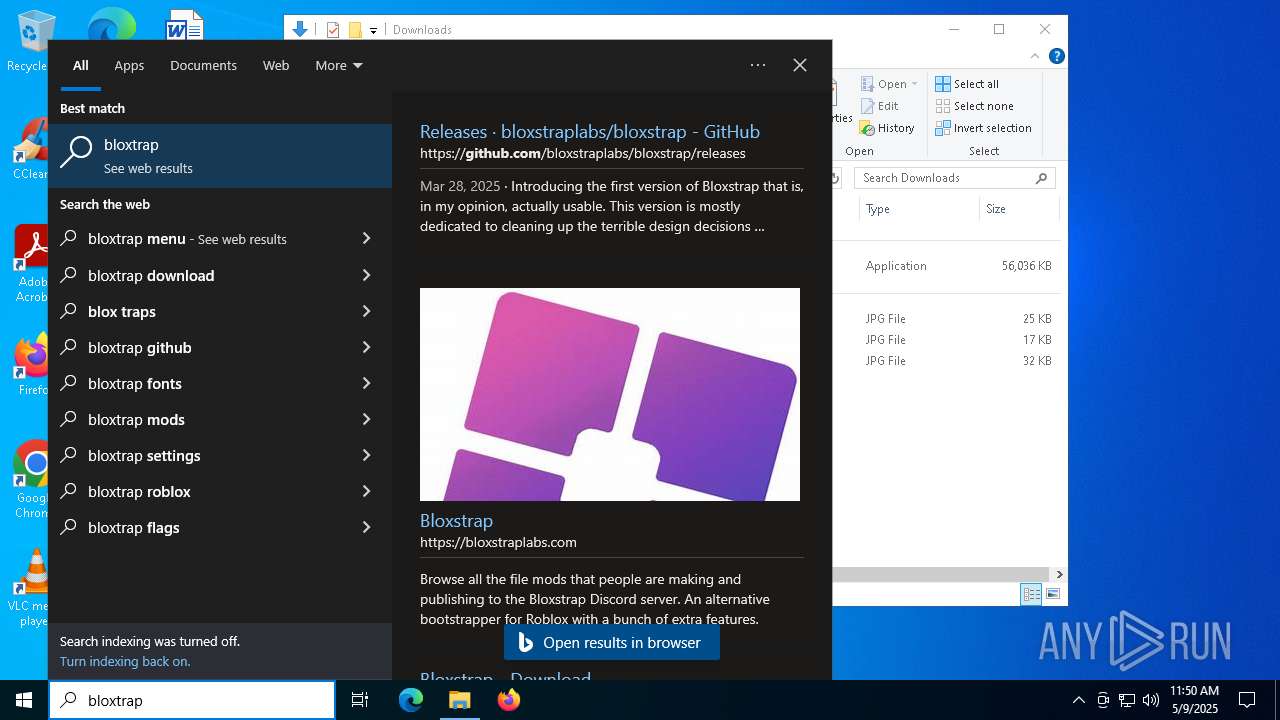
Task: Open the Releases bloxstraplabs GitHub link
Action: click(590, 131)
